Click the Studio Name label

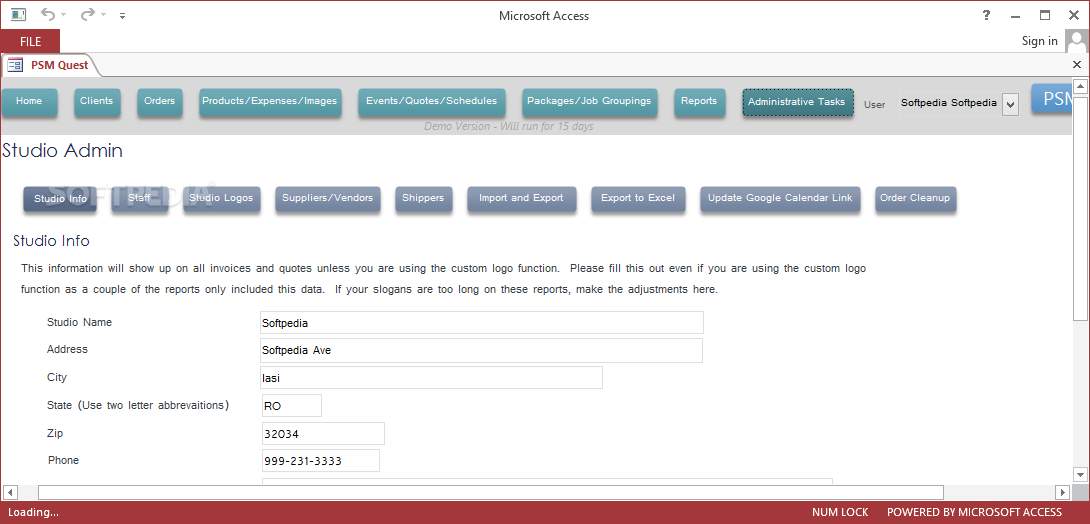(79, 322)
